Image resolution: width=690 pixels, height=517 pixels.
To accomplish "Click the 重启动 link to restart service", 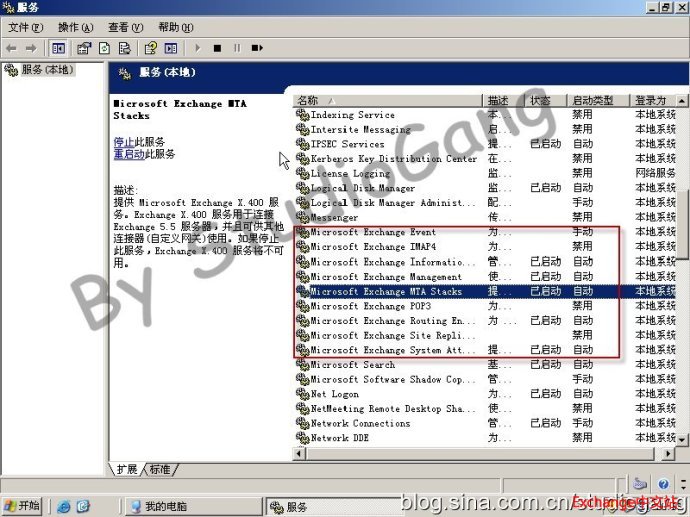I will click(128, 154).
